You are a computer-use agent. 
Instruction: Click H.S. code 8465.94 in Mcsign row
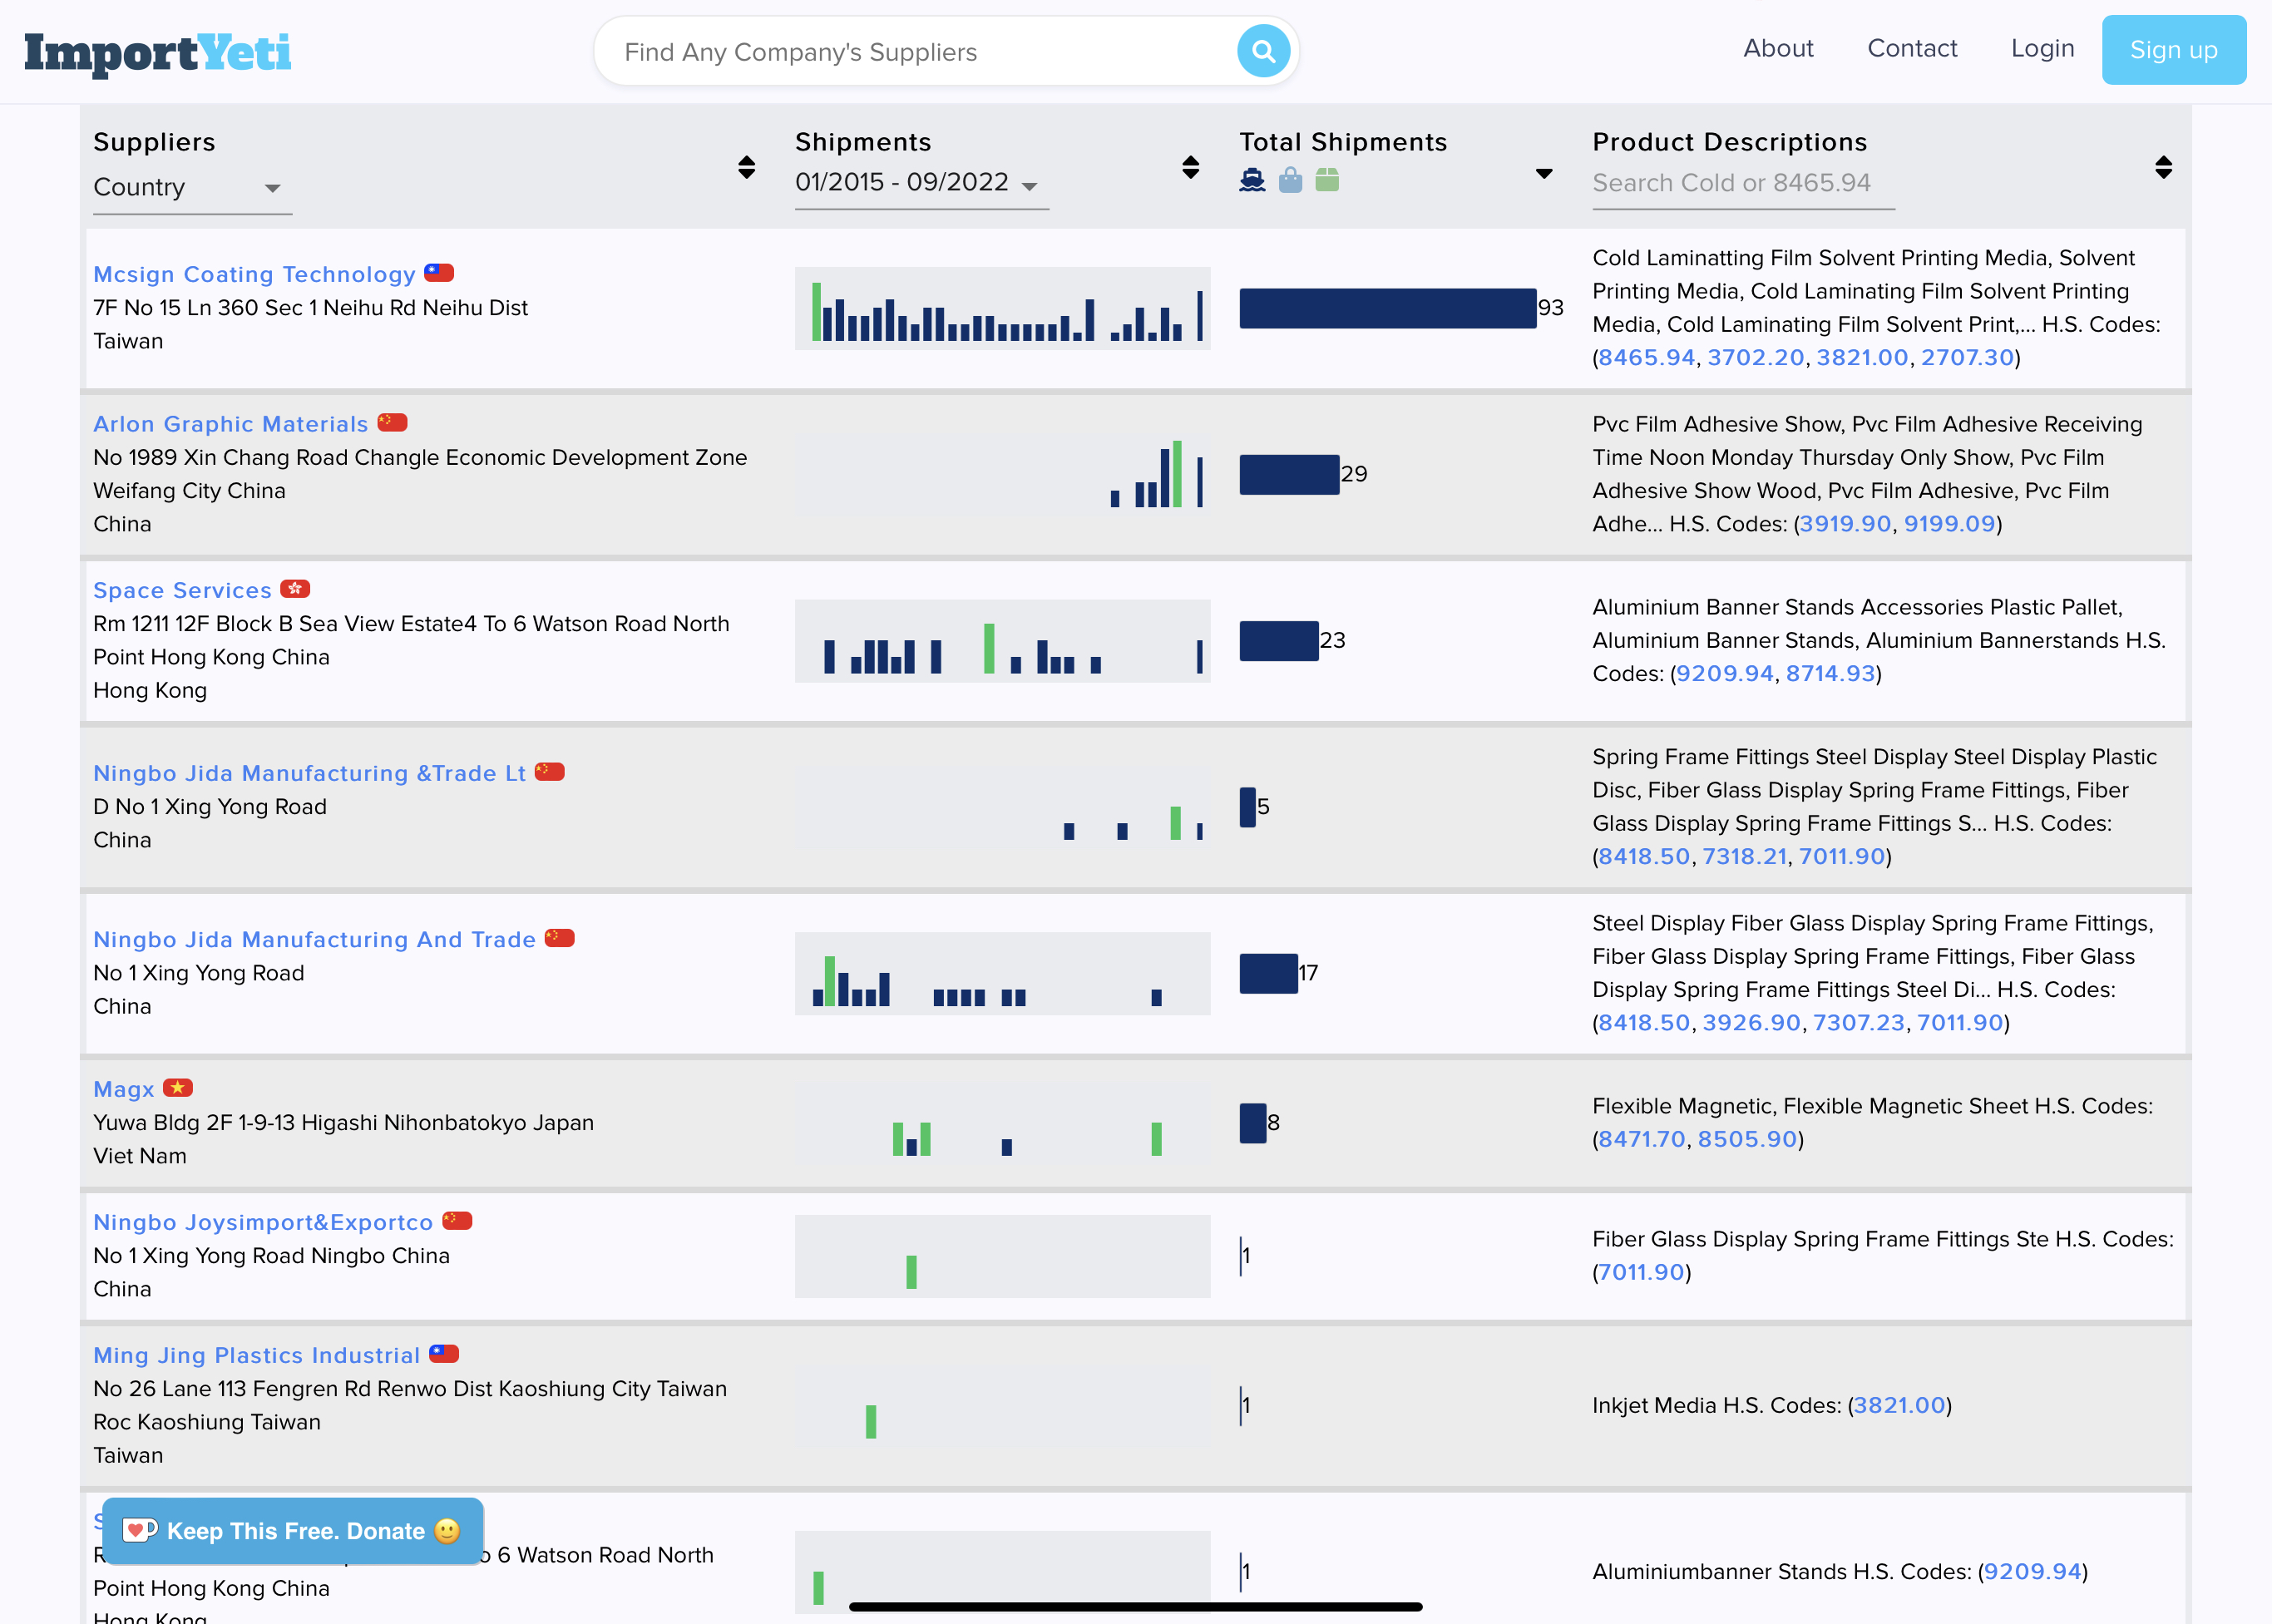[x=1646, y=357]
